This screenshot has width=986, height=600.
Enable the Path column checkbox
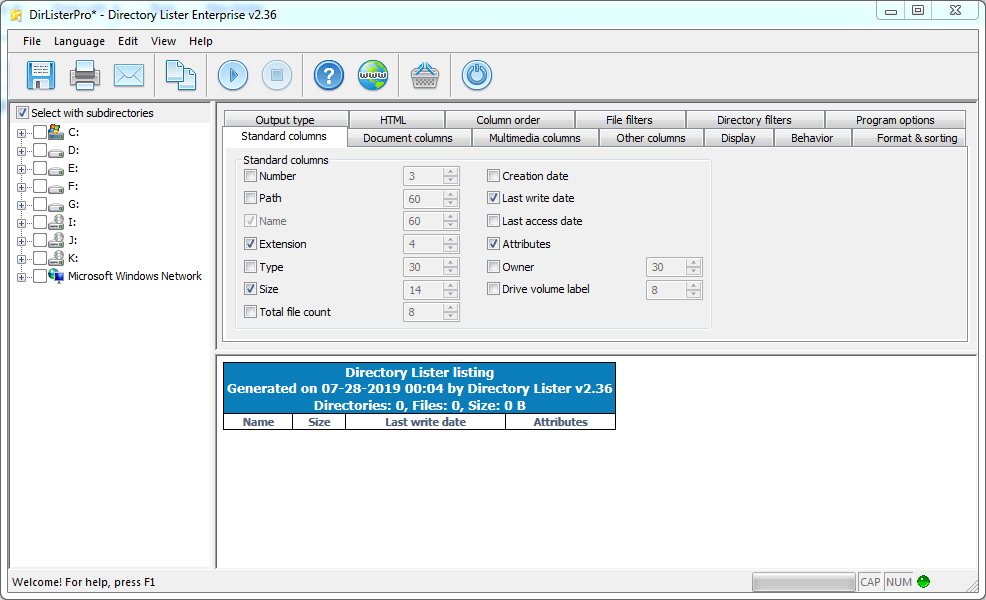pos(250,197)
